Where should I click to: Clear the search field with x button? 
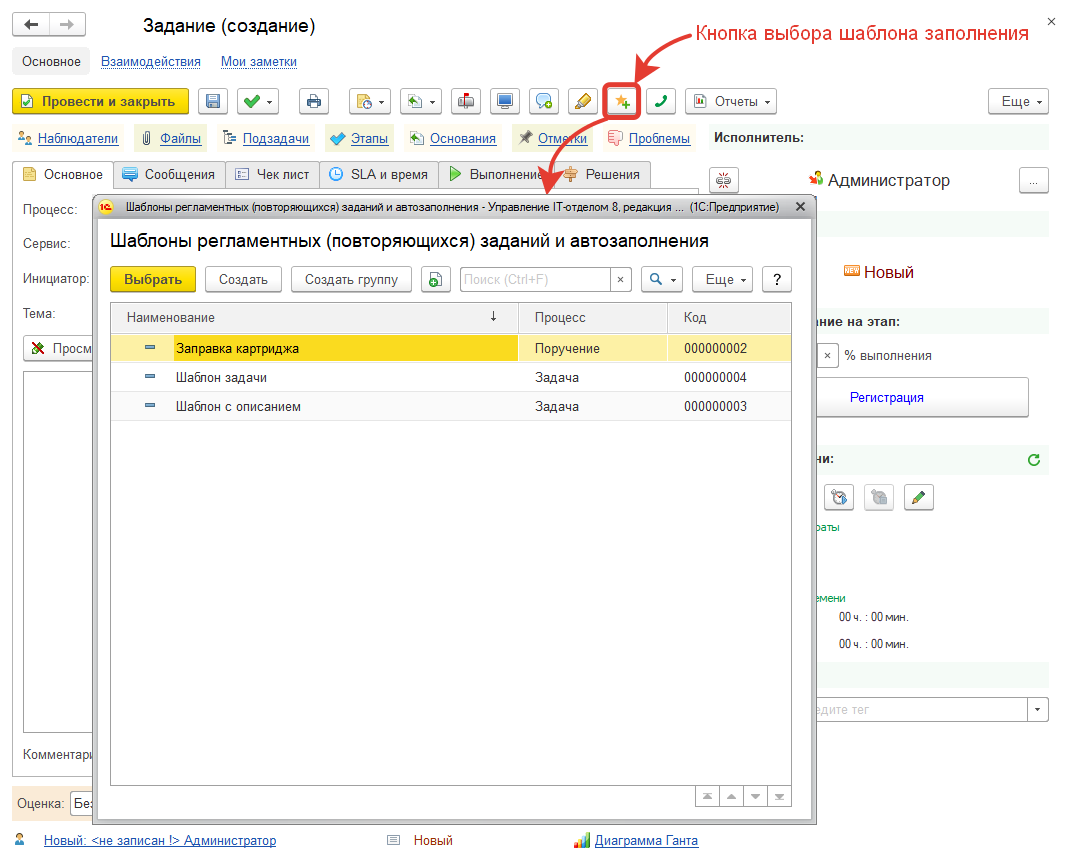coord(621,279)
